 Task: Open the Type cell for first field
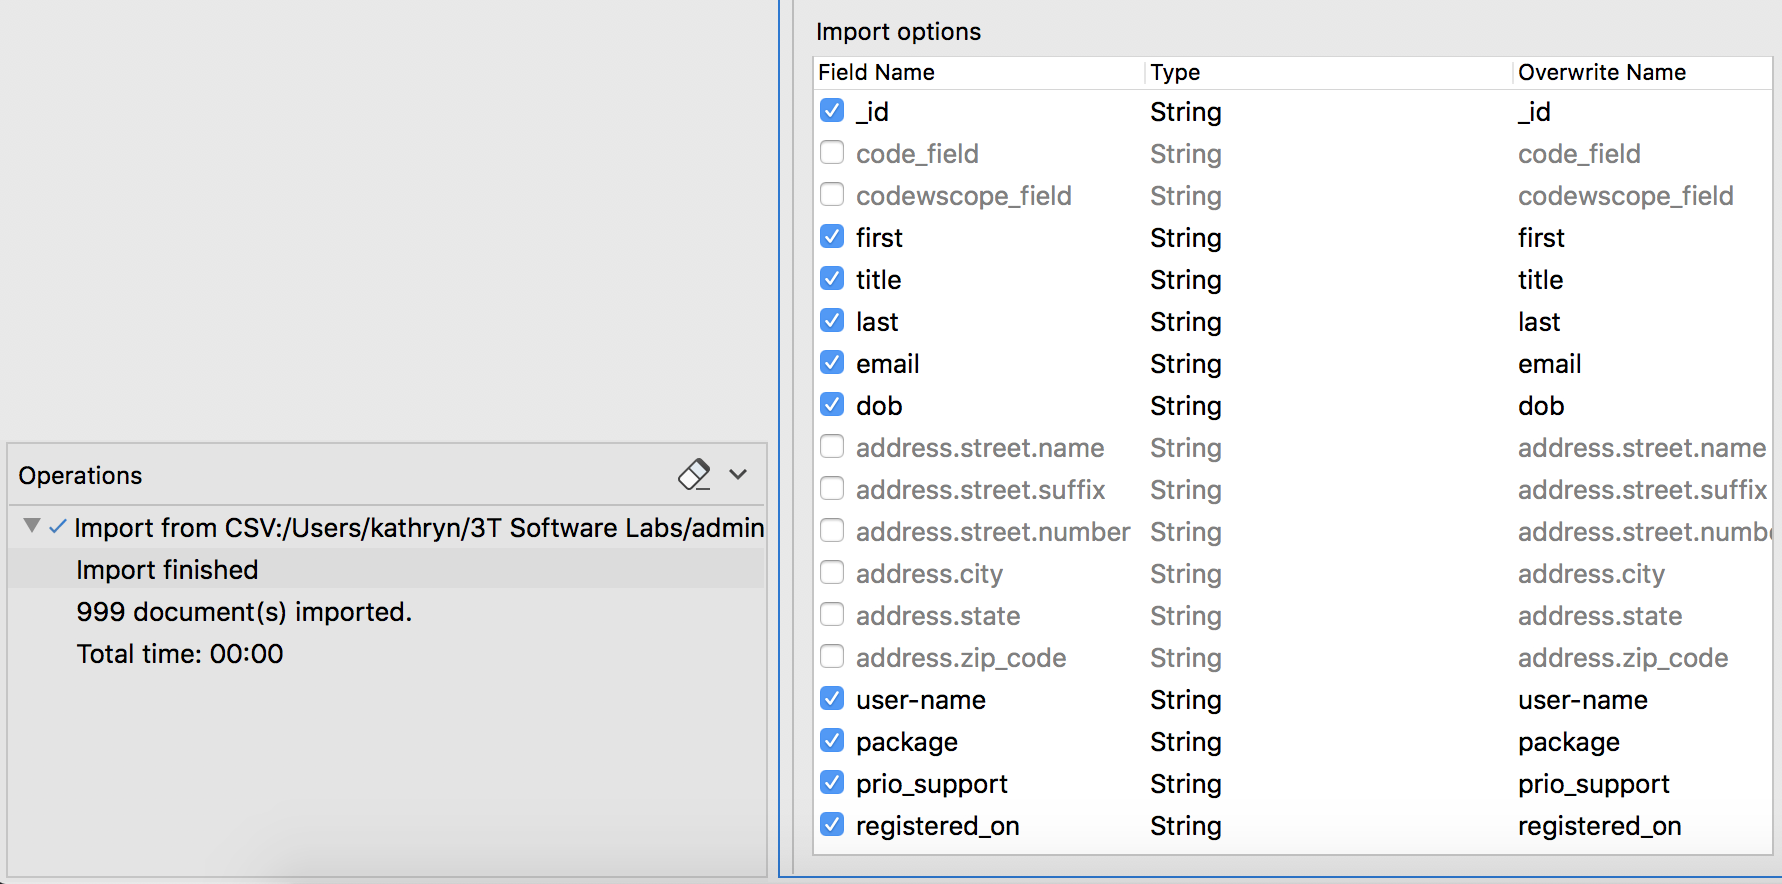click(x=1185, y=238)
